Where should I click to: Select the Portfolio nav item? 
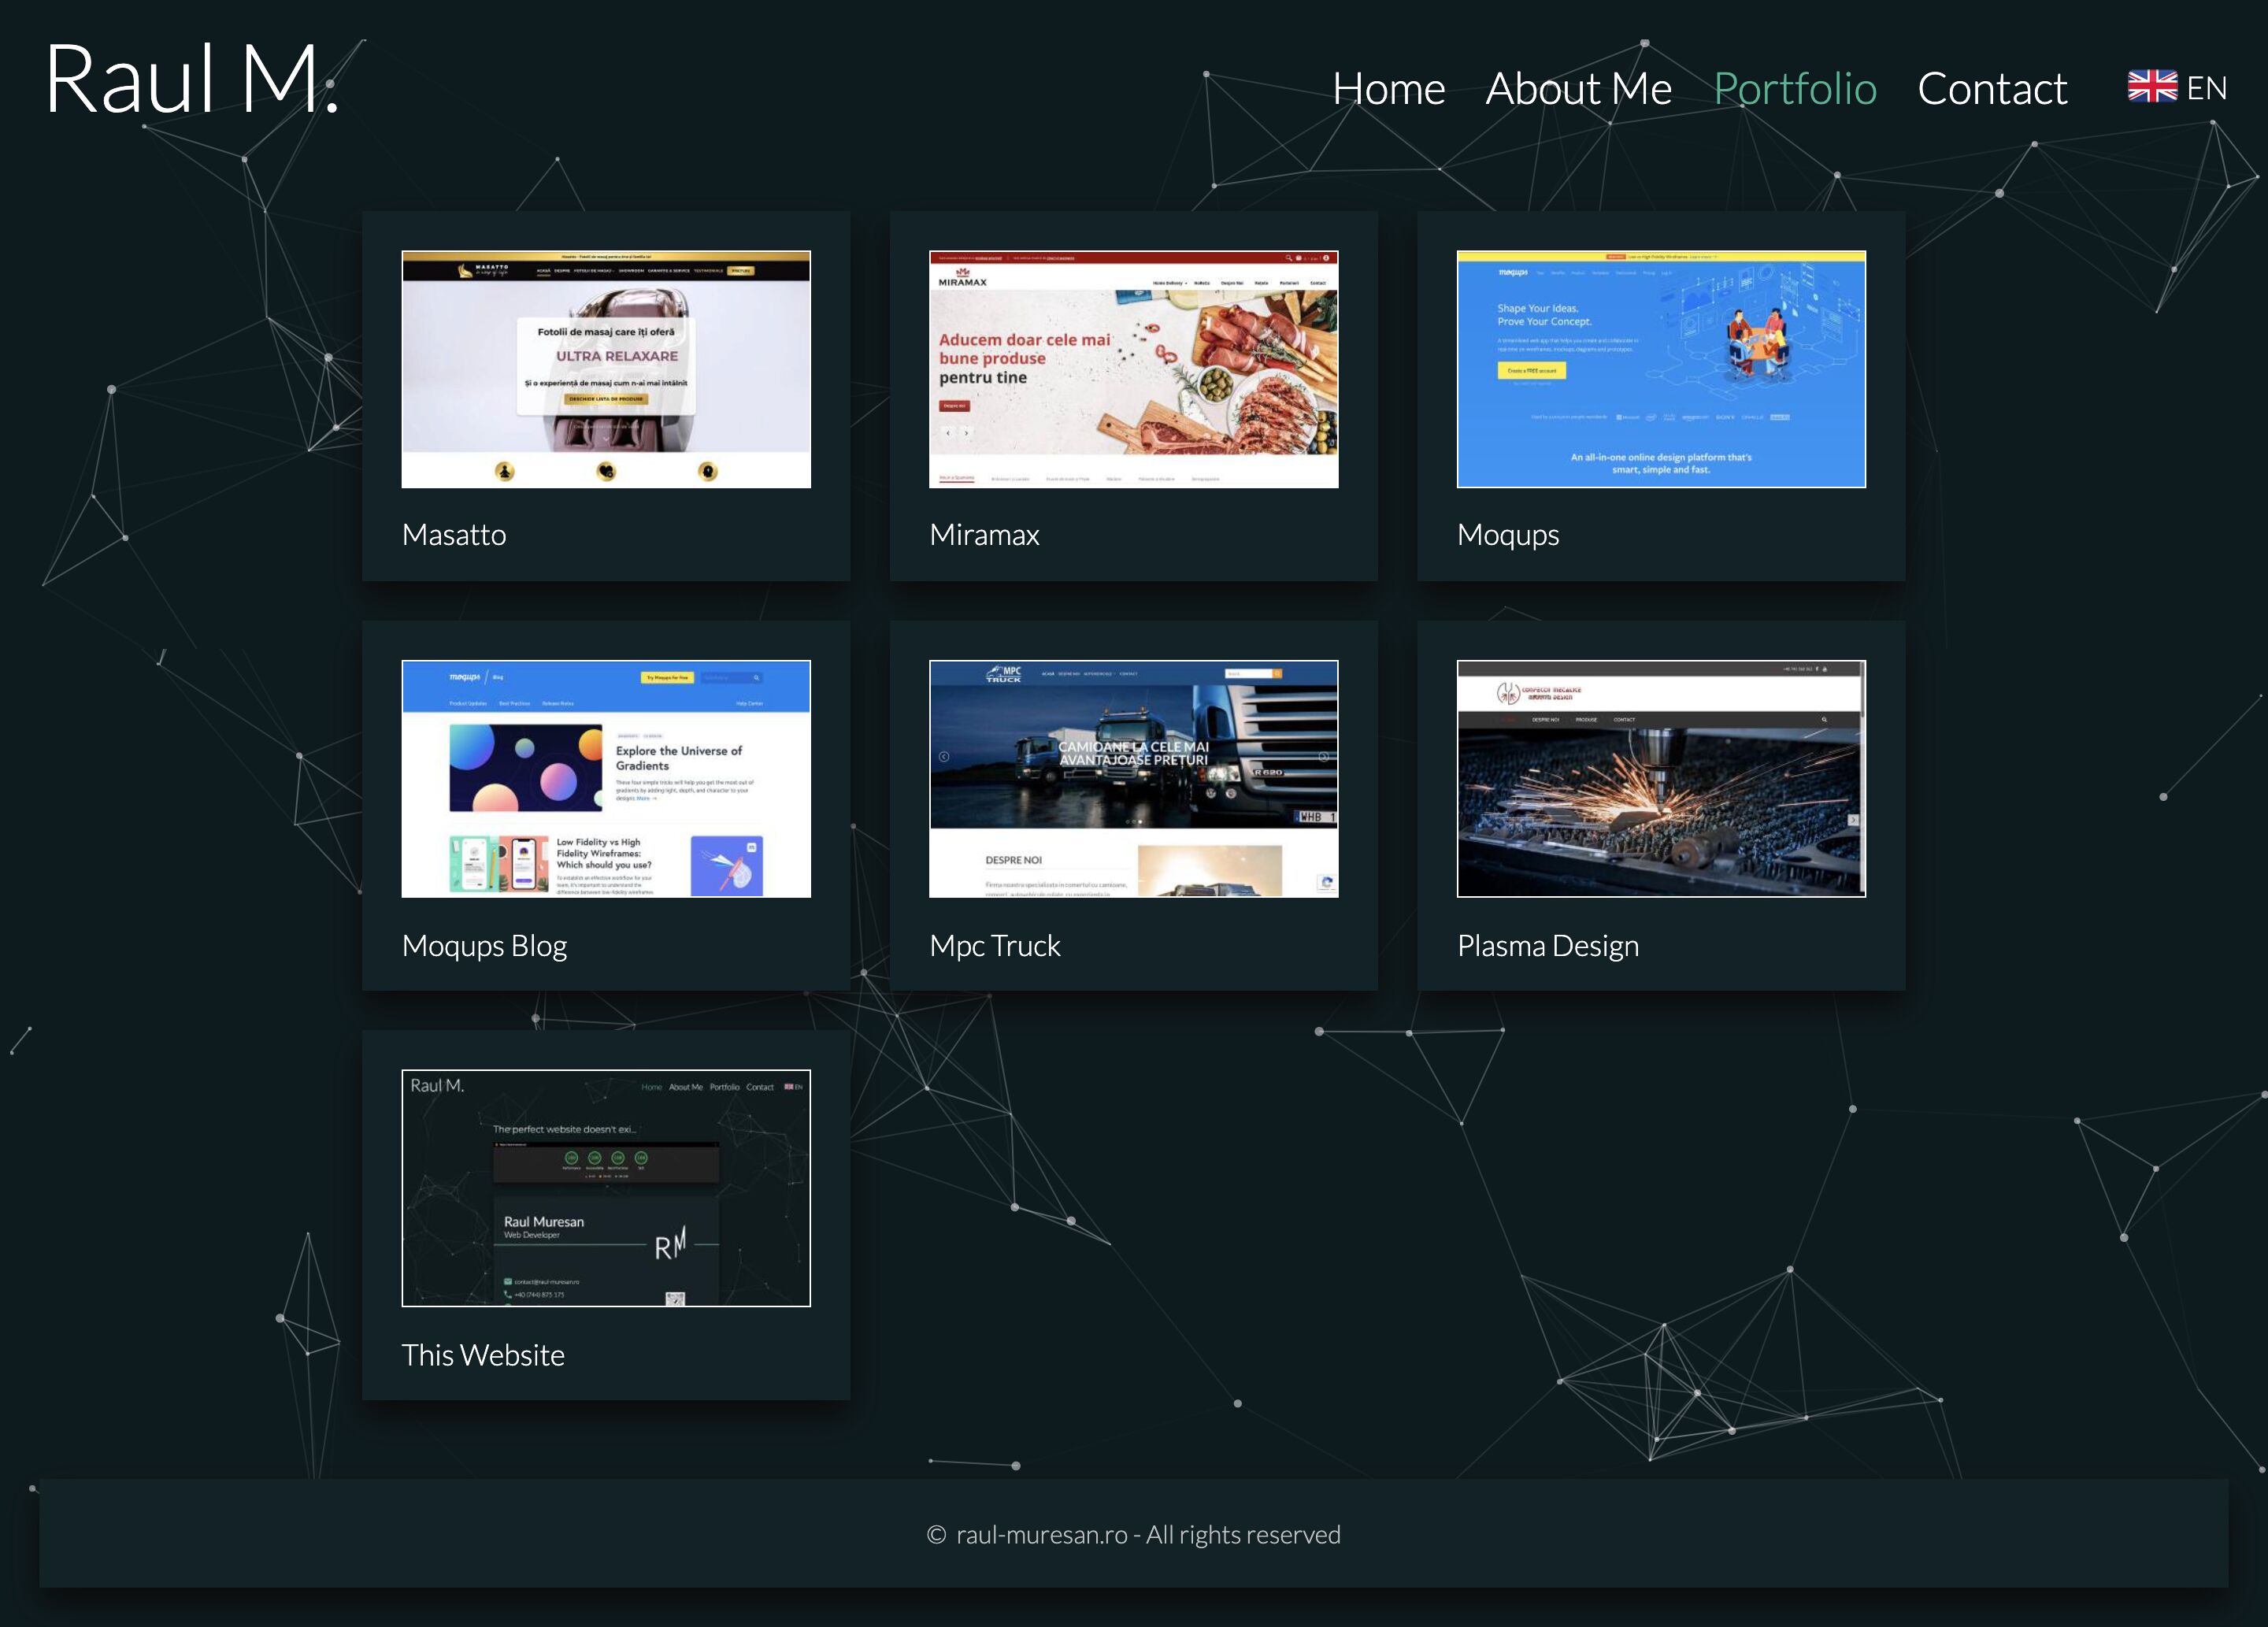pos(1795,89)
